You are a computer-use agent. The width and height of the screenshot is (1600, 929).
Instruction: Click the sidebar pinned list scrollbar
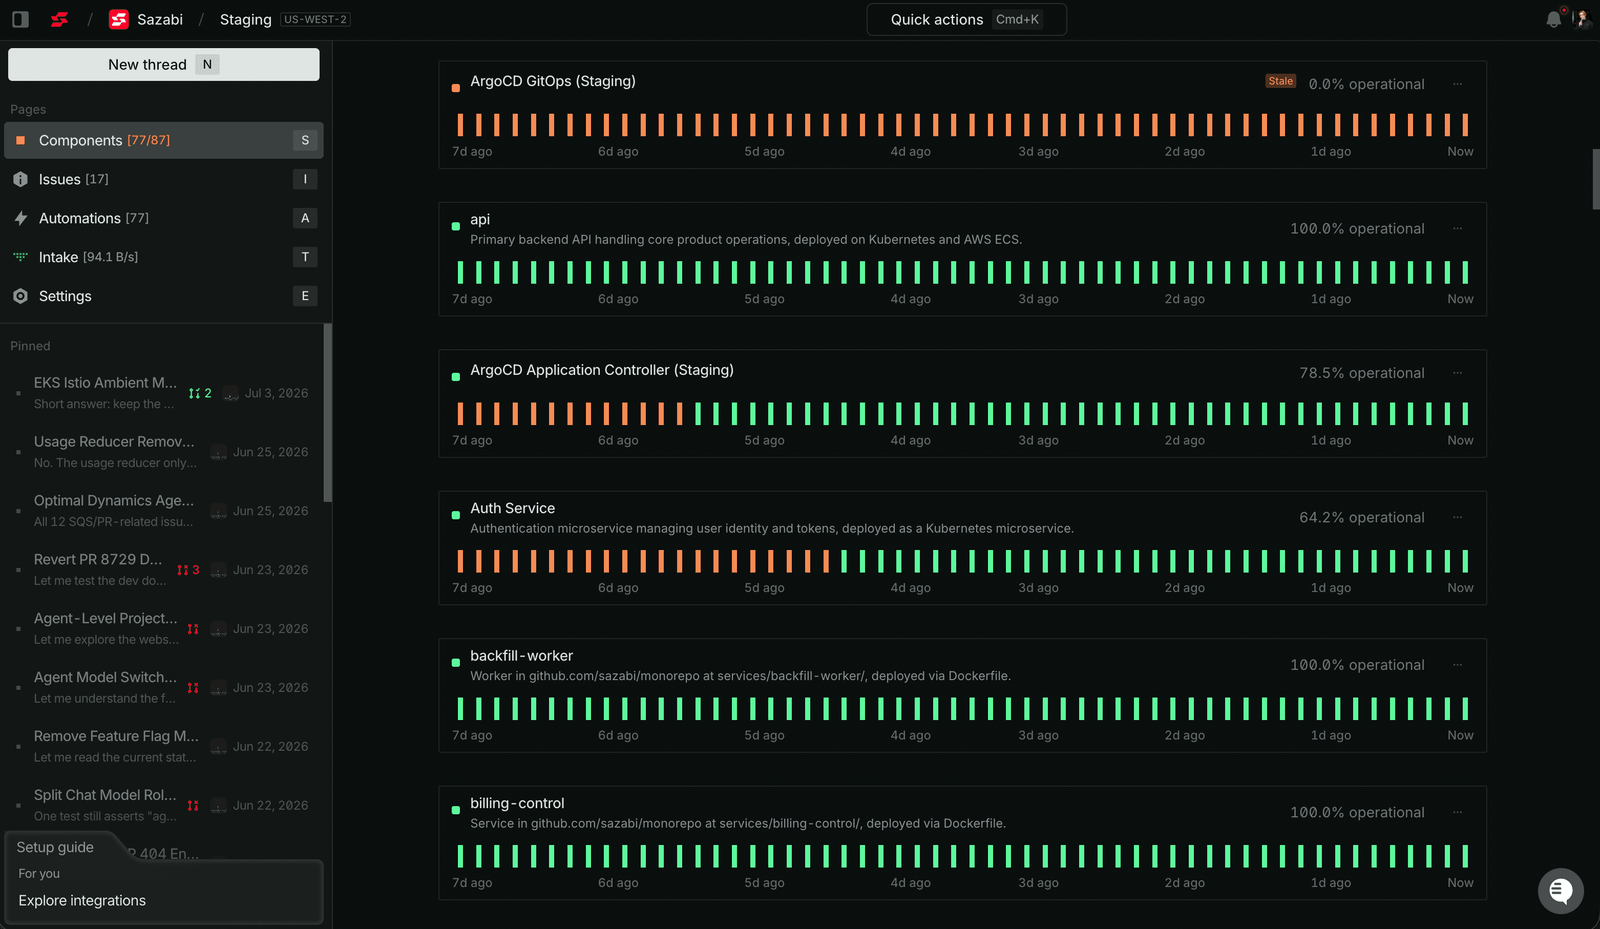click(328, 413)
